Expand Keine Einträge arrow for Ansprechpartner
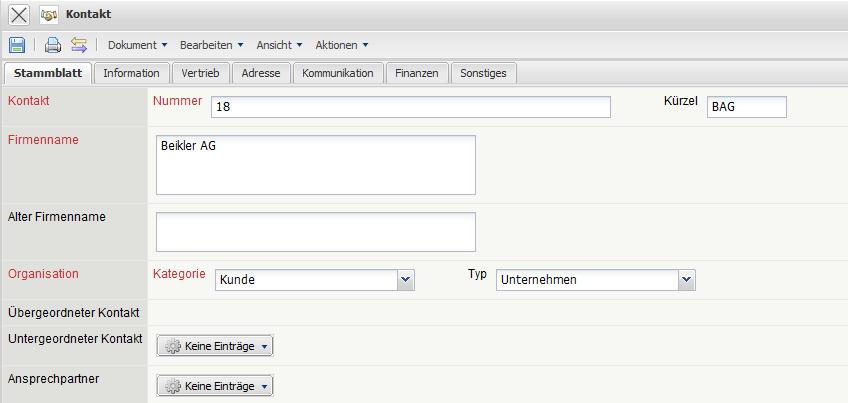Screen dimensions: 848x403 tap(264, 386)
